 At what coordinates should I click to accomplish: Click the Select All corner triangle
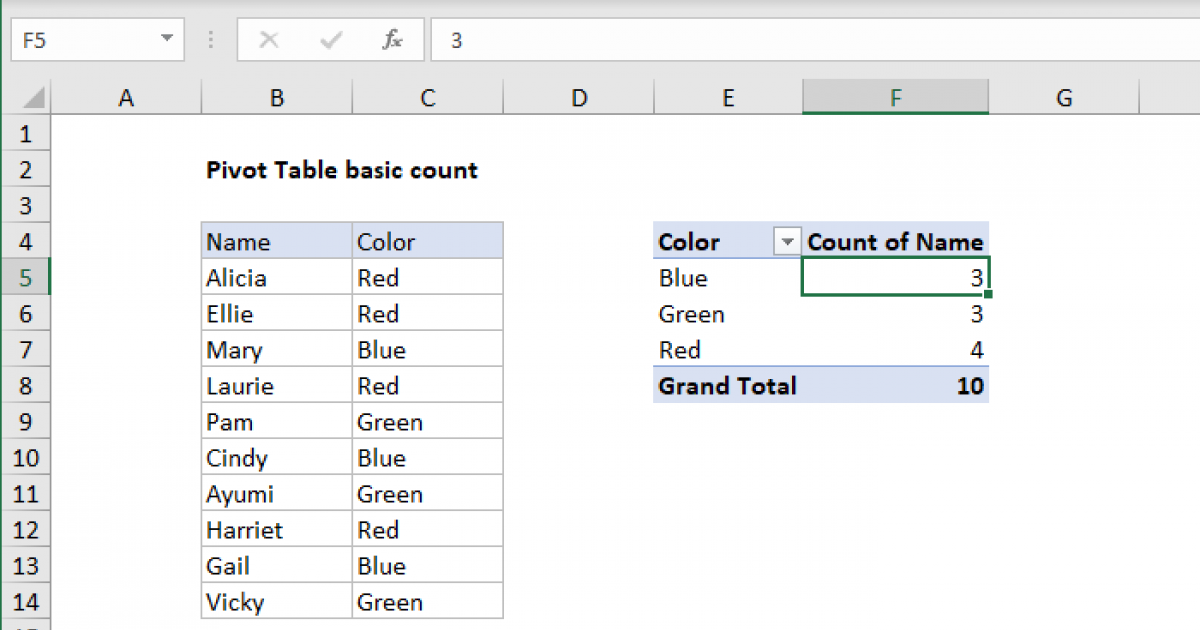click(x=33, y=98)
